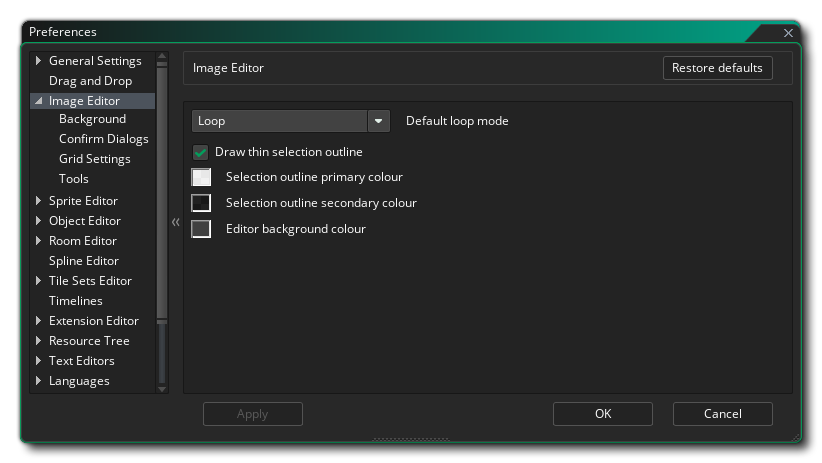Toggle Draw thin selection outline checkbox

tap(201, 152)
